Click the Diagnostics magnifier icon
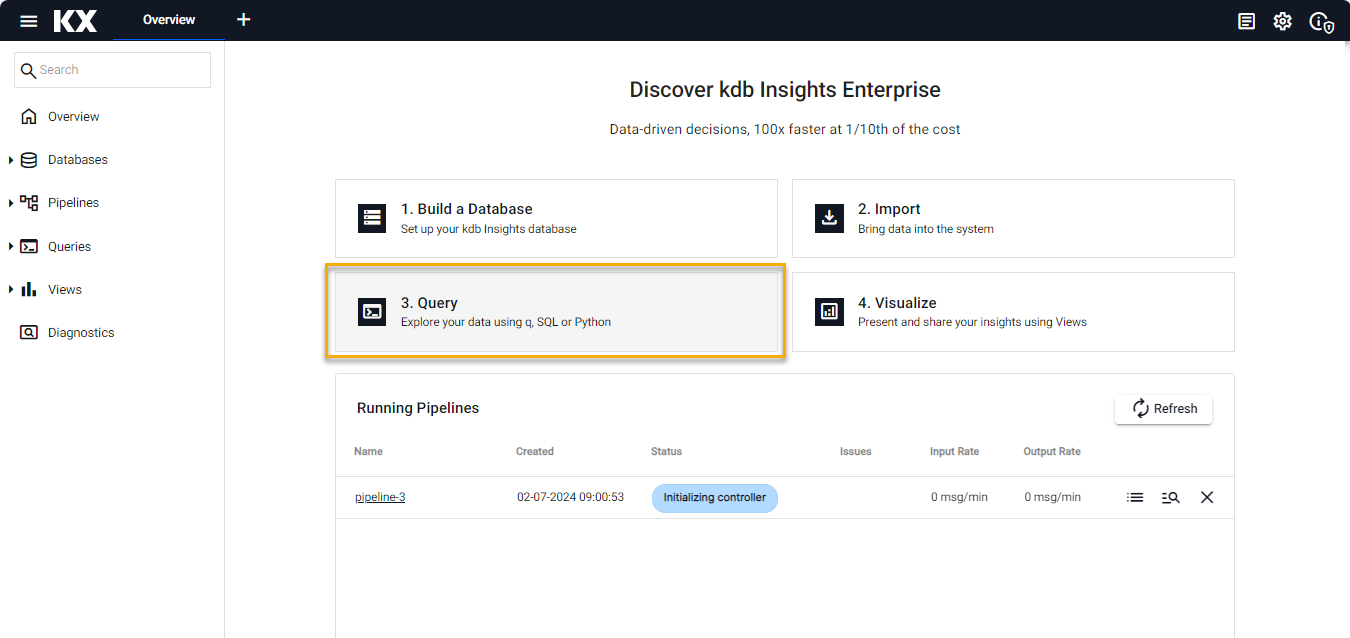This screenshot has height=638, width=1350. click(x=29, y=332)
